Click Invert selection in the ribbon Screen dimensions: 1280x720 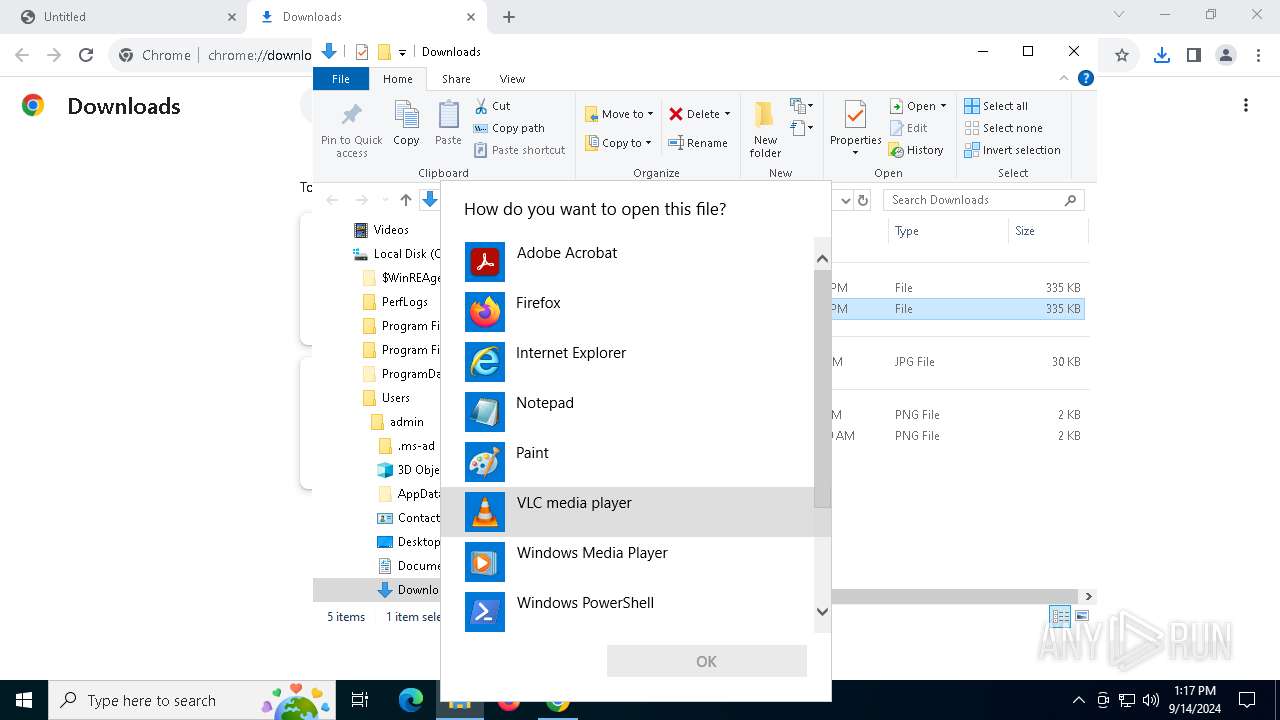[x=1012, y=150]
